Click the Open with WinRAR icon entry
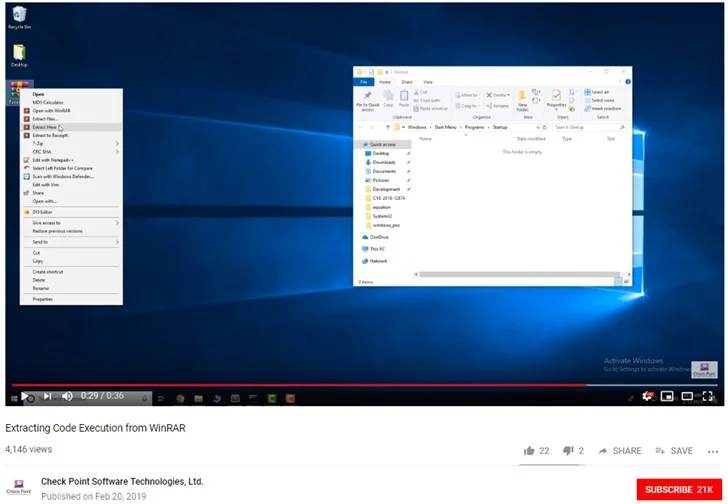Image resolution: width=728 pixels, height=504 pixels. (27, 110)
